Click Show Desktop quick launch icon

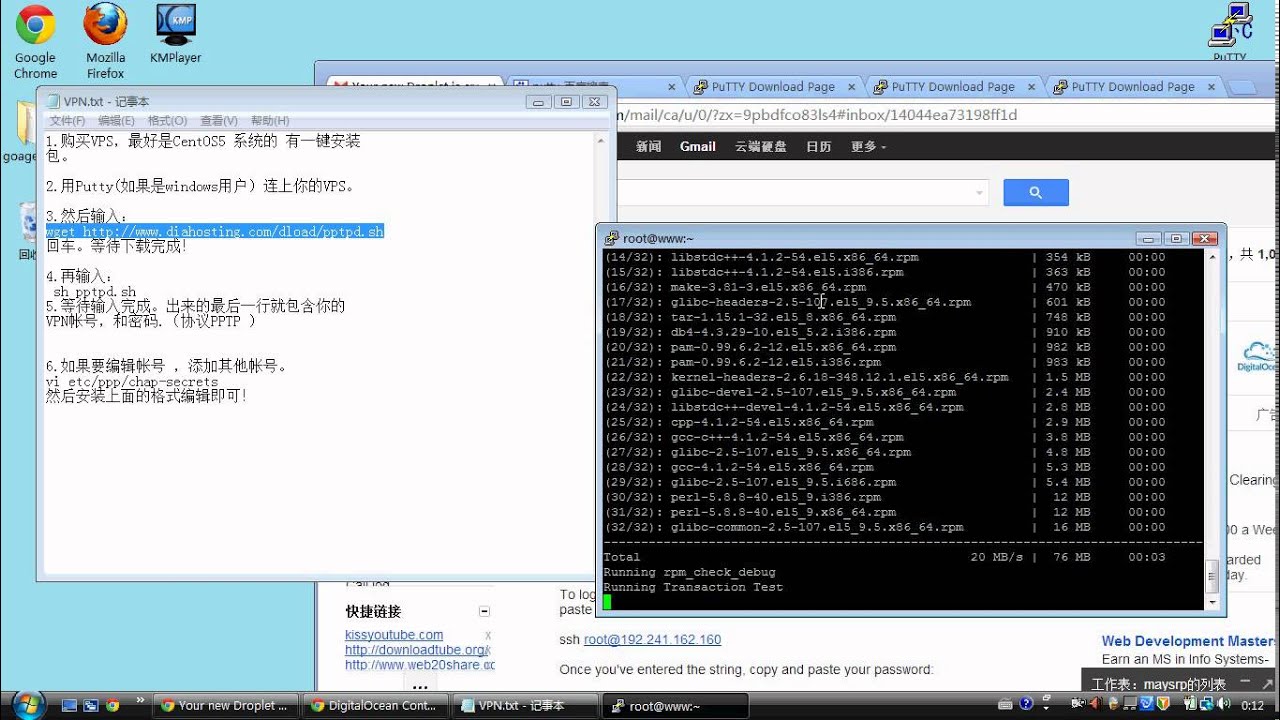[69, 705]
